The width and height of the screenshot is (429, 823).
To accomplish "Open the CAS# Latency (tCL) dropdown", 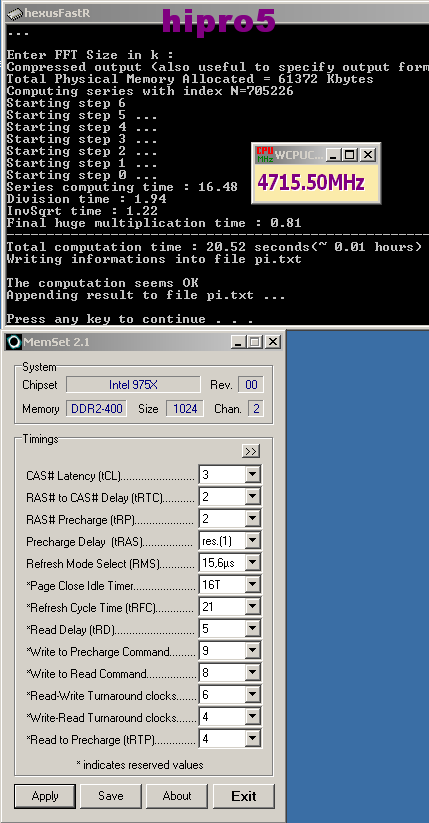I will (253, 475).
